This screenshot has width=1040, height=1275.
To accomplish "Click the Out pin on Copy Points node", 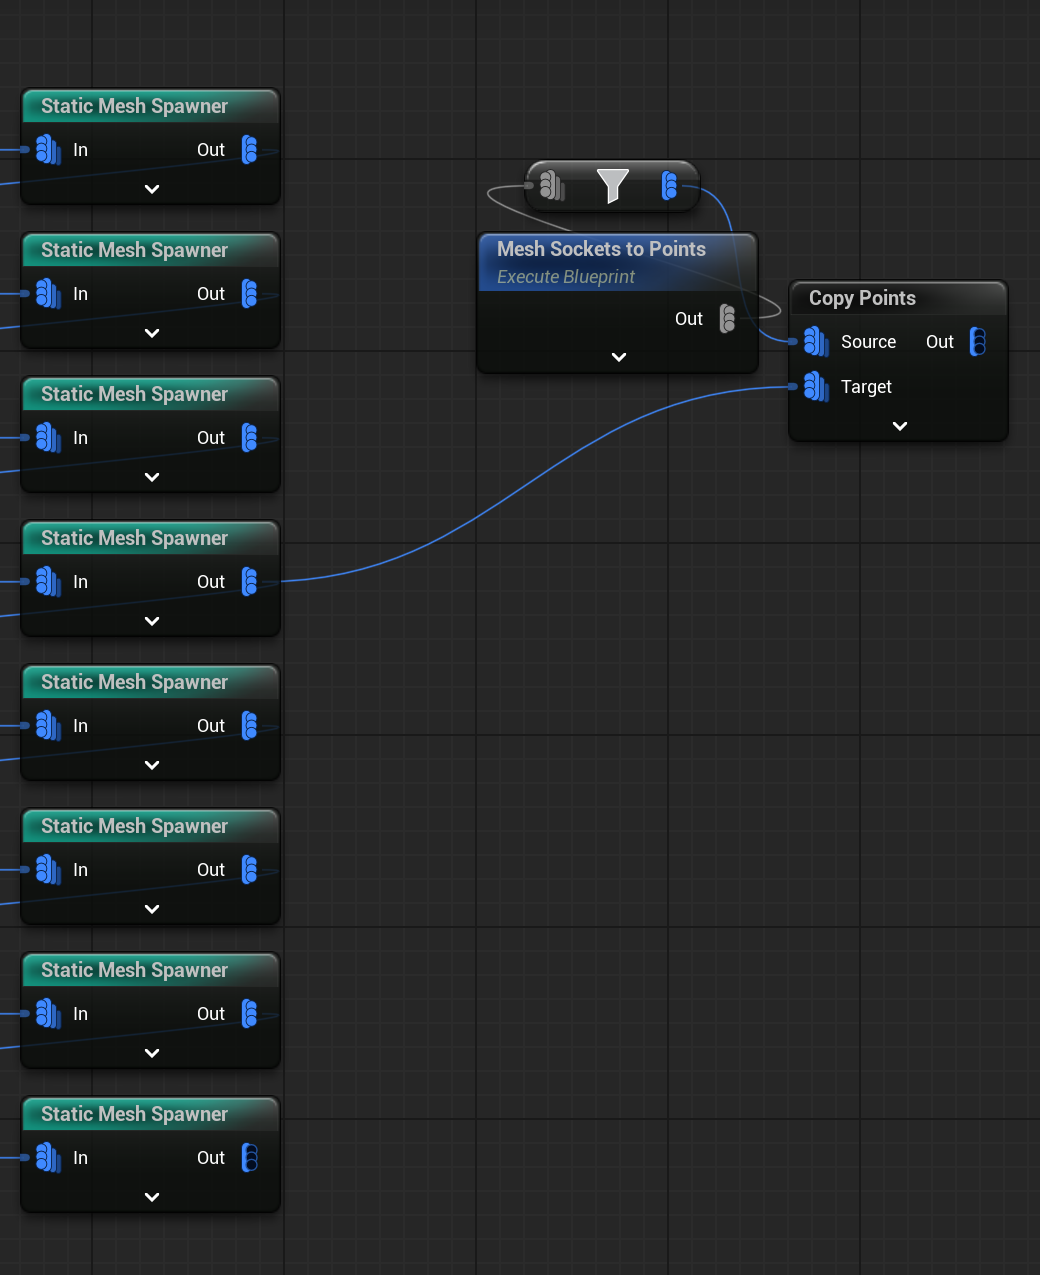I will [x=978, y=342].
